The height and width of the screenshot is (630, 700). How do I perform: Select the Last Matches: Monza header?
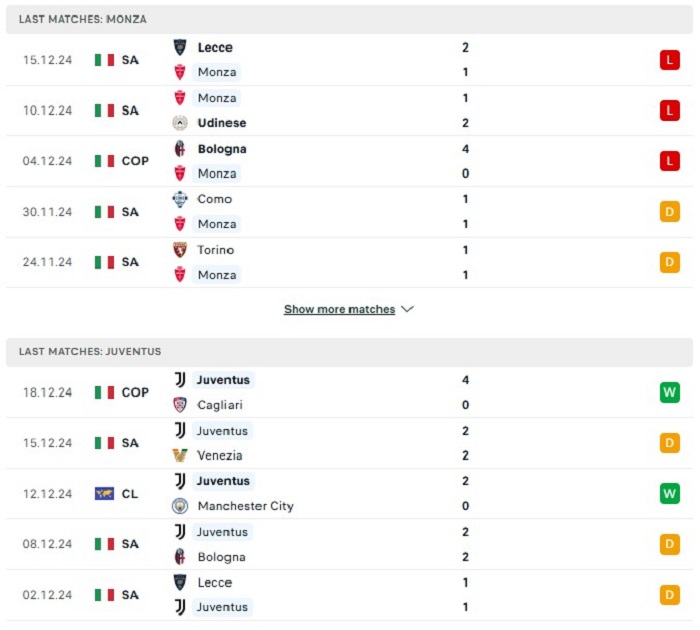point(350,19)
